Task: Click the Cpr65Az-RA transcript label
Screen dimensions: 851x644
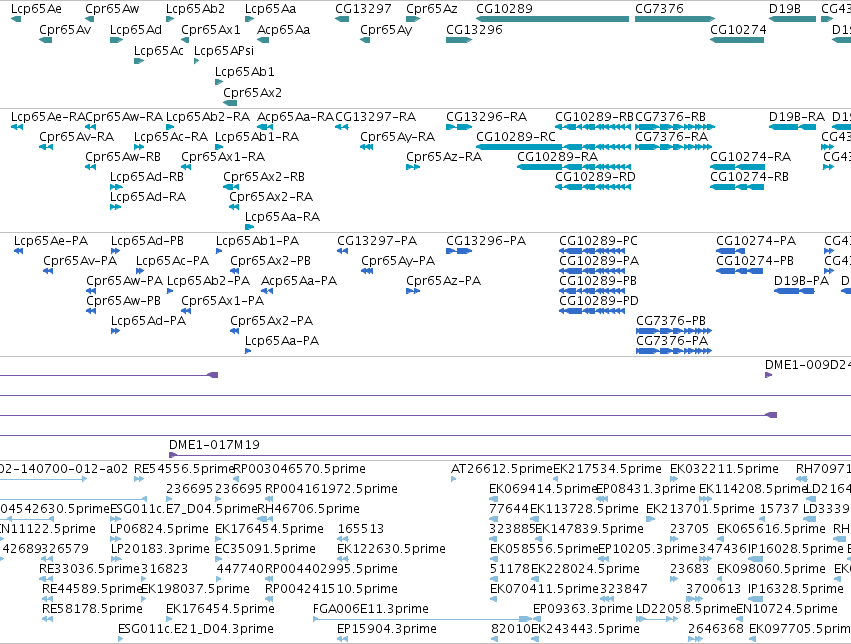Action: (443, 157)
